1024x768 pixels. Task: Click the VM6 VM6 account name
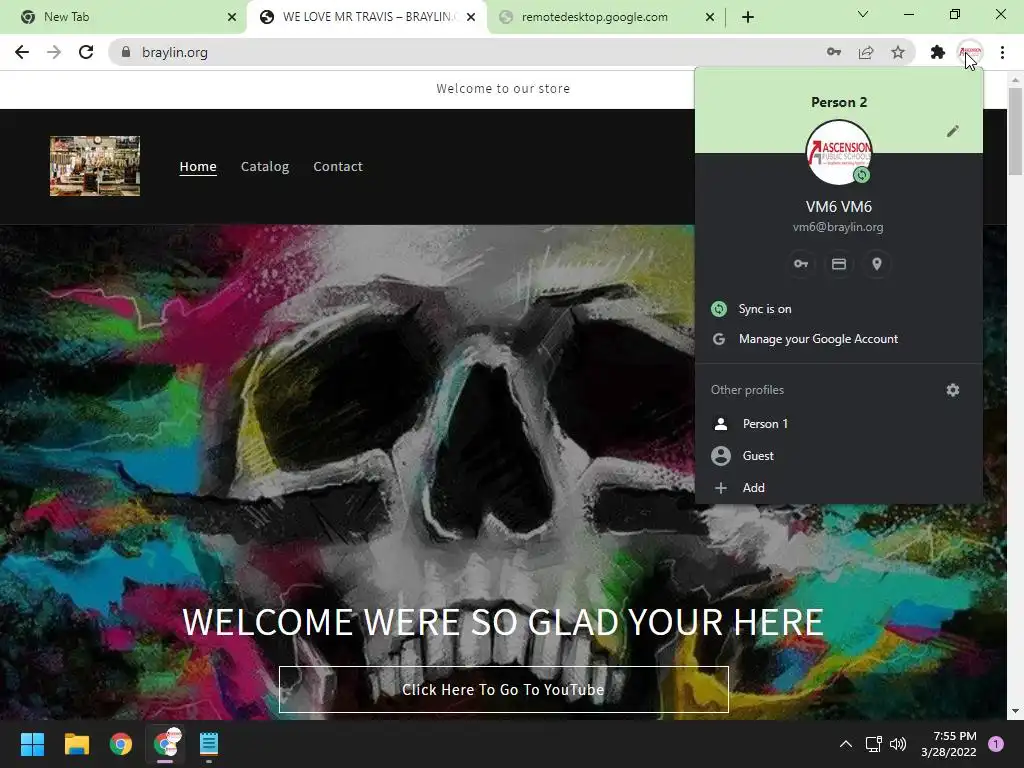click(839, 206)
